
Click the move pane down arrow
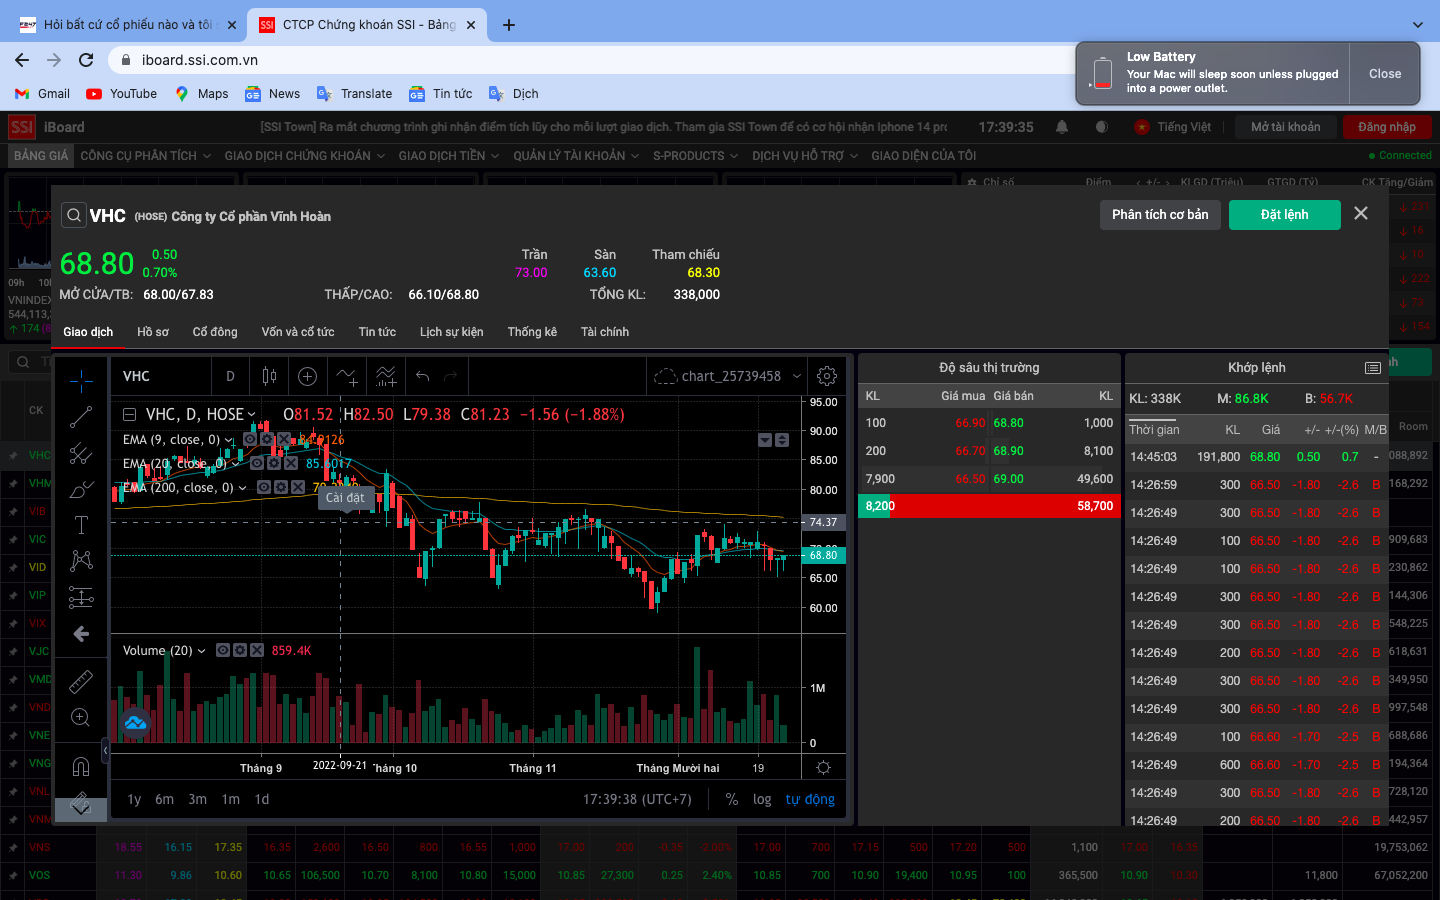point(765,440)
